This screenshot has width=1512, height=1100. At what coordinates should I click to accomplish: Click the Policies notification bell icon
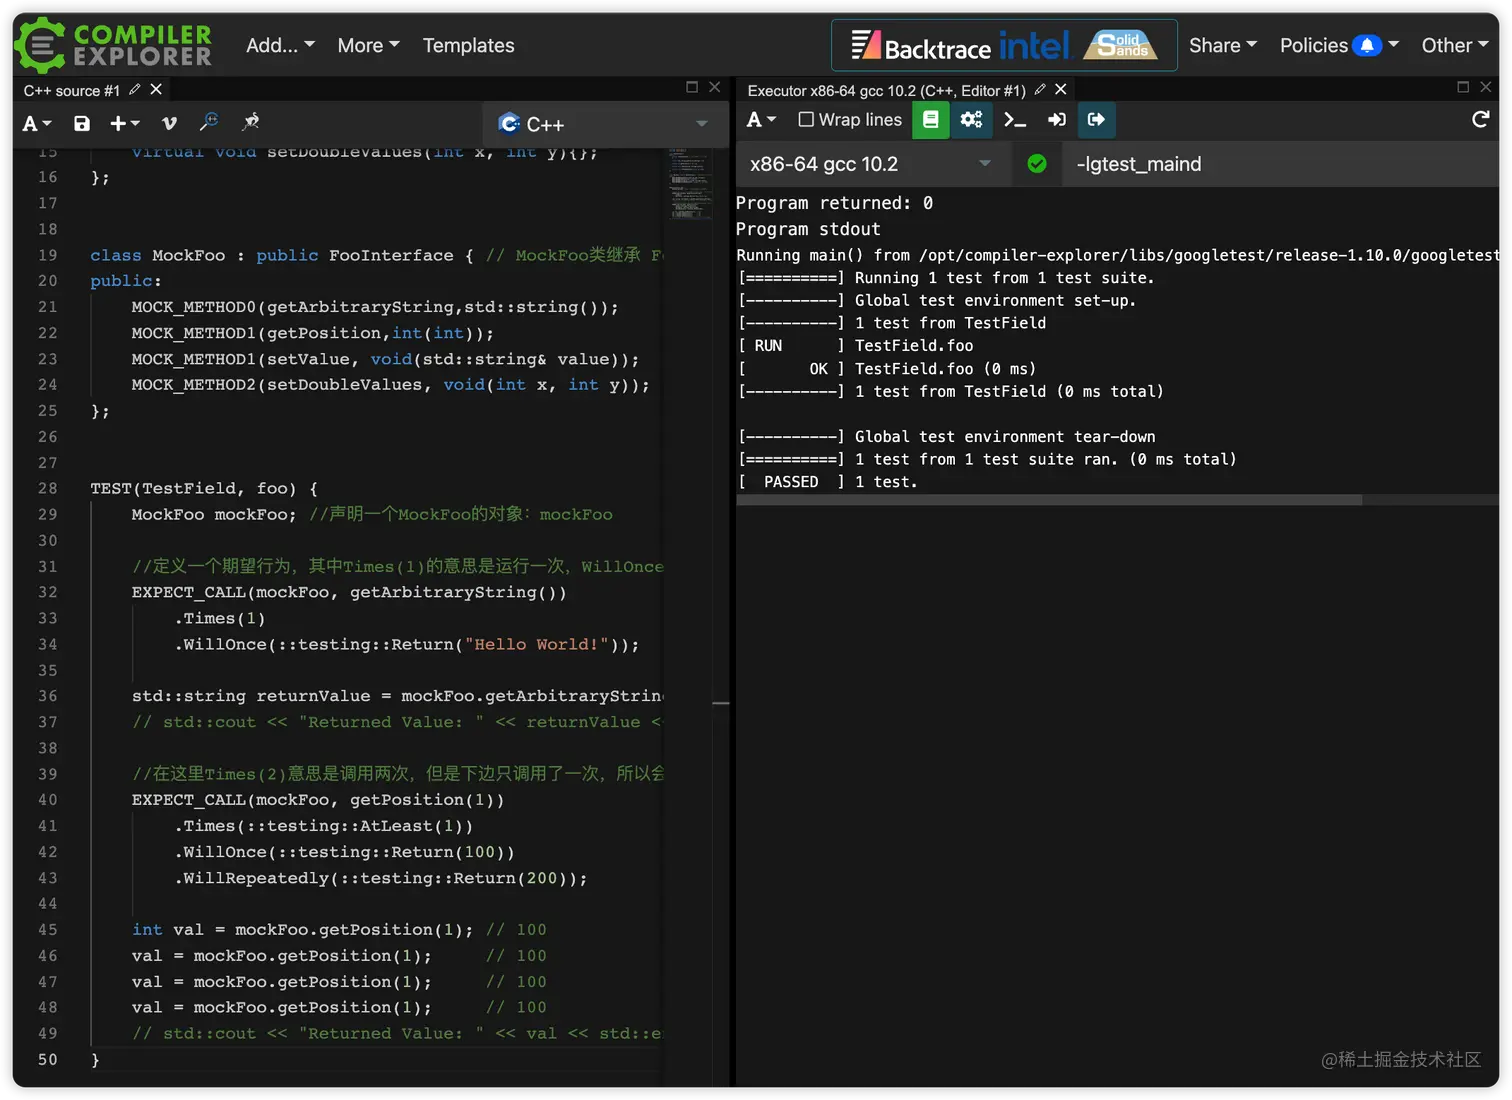(1367, 45)
